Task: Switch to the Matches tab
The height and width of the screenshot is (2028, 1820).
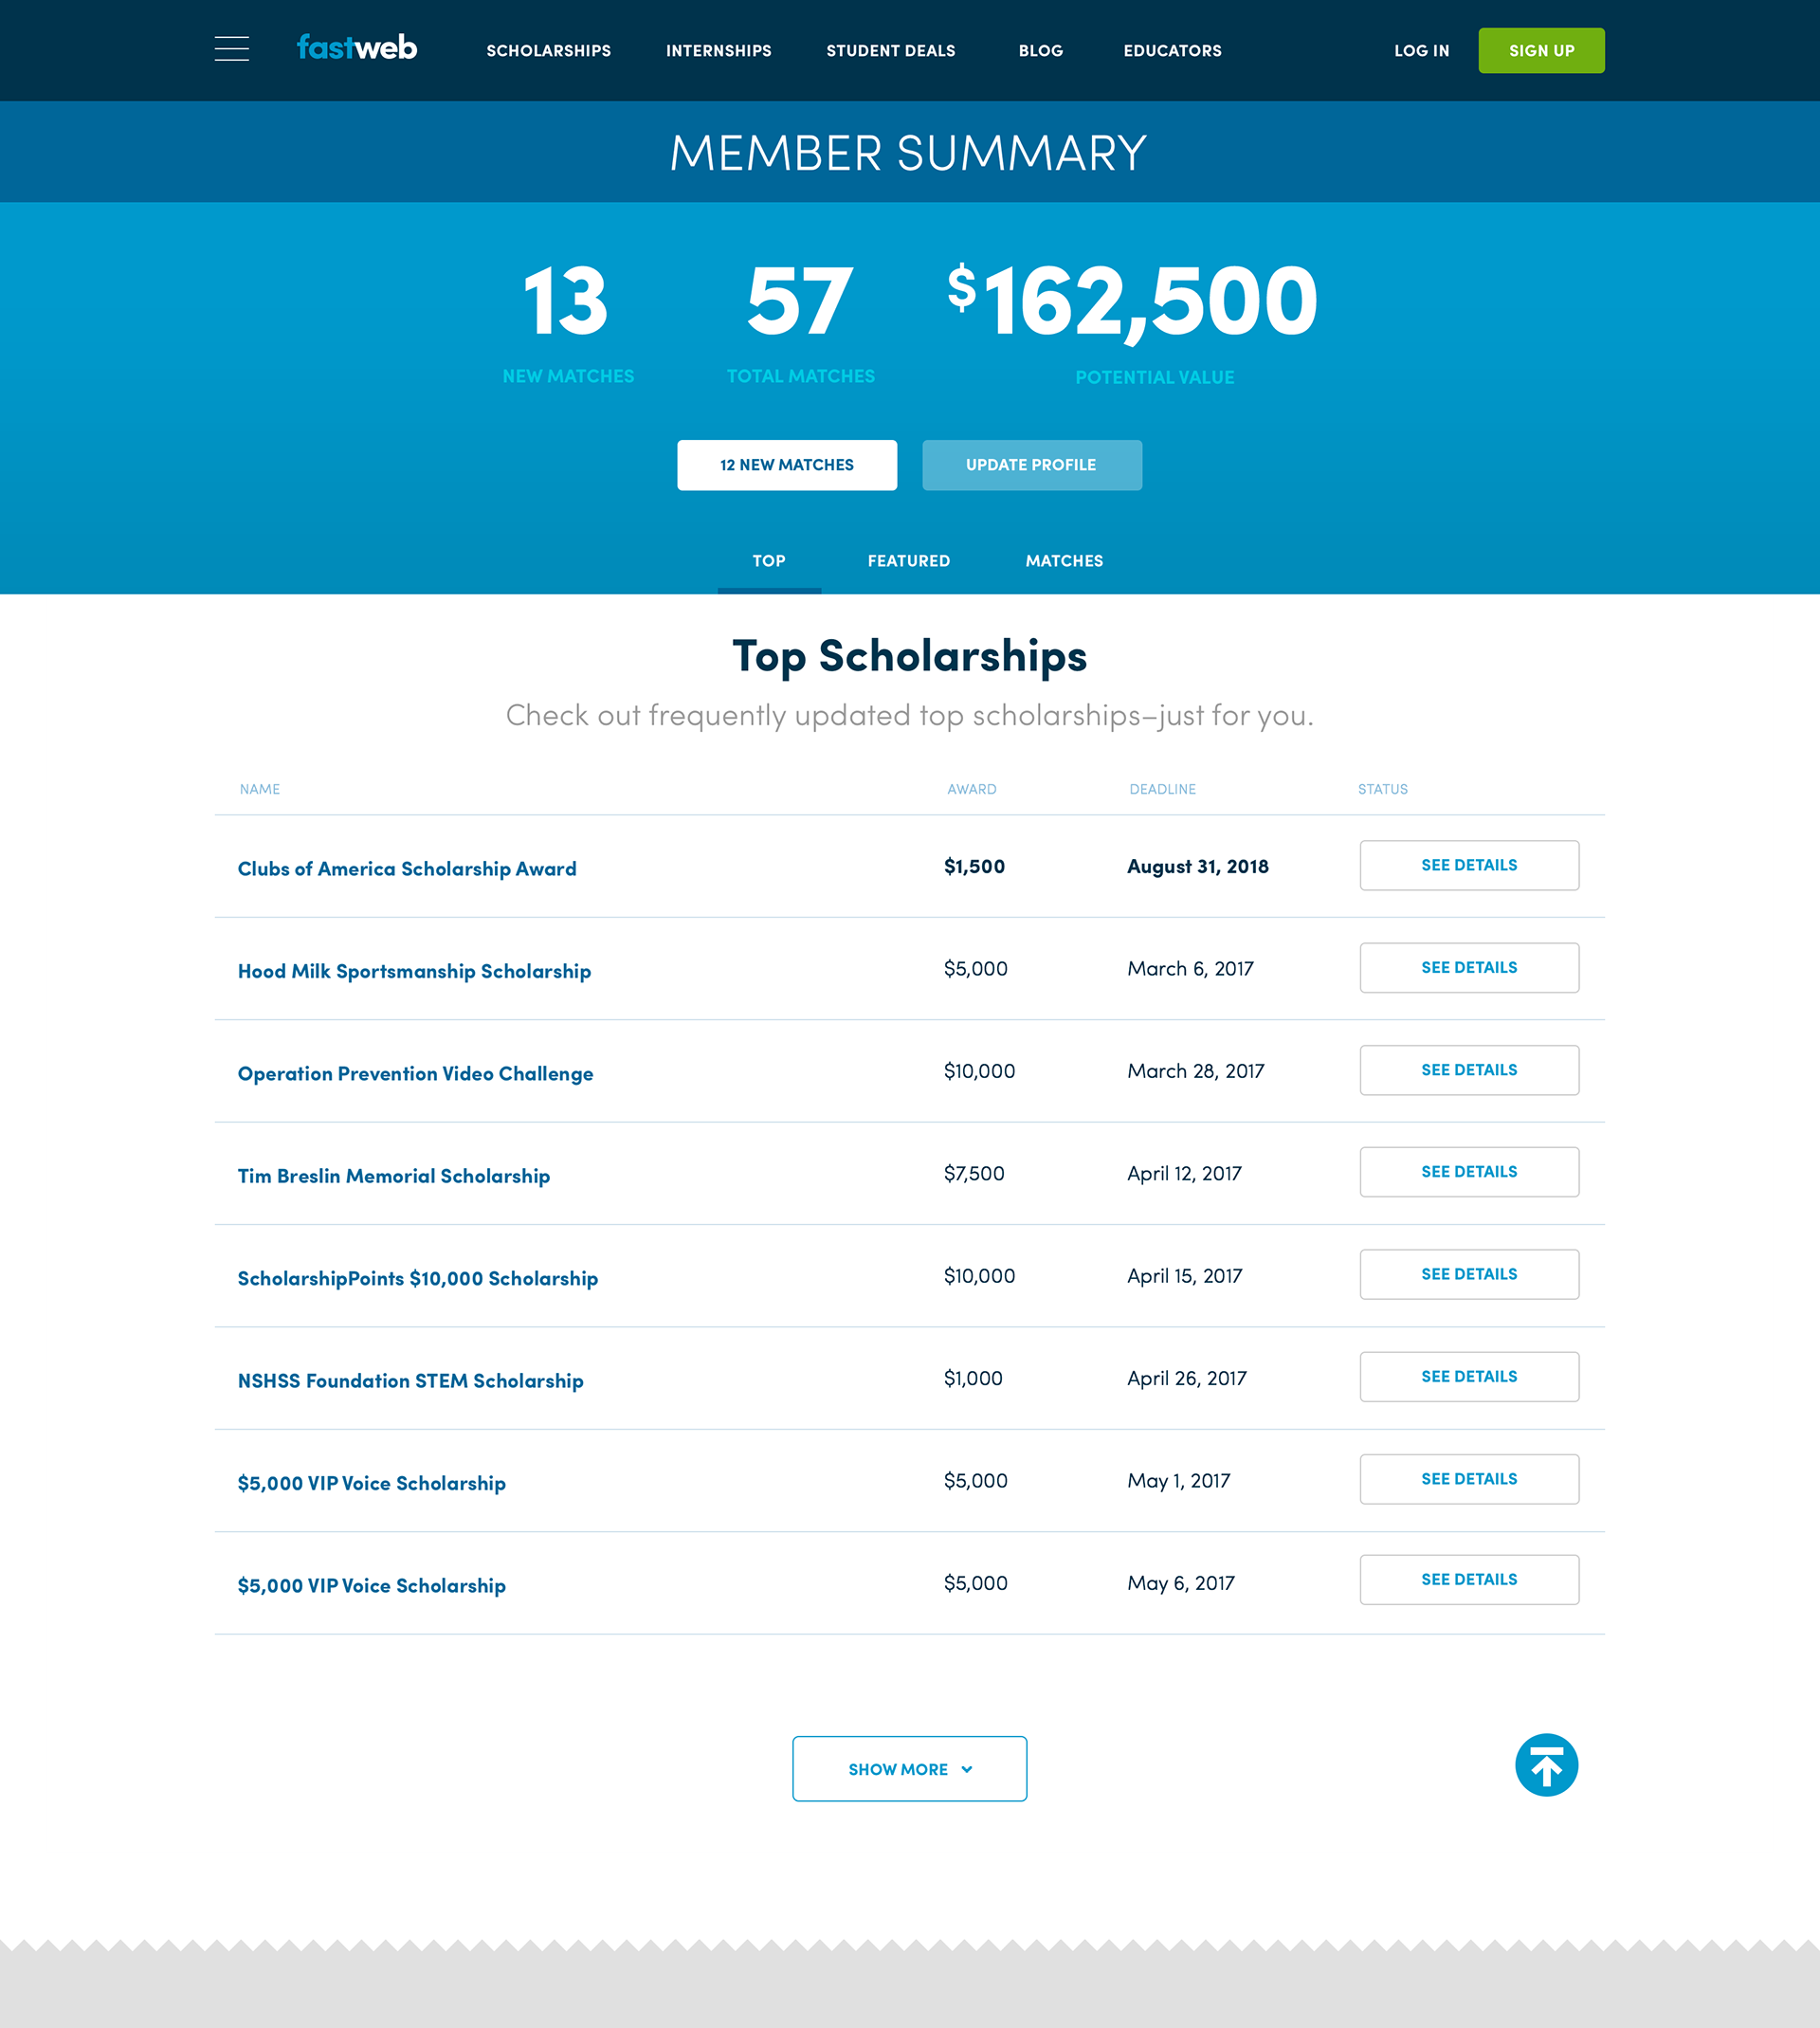Action: pyautogui.click(x=1064, y=561)
